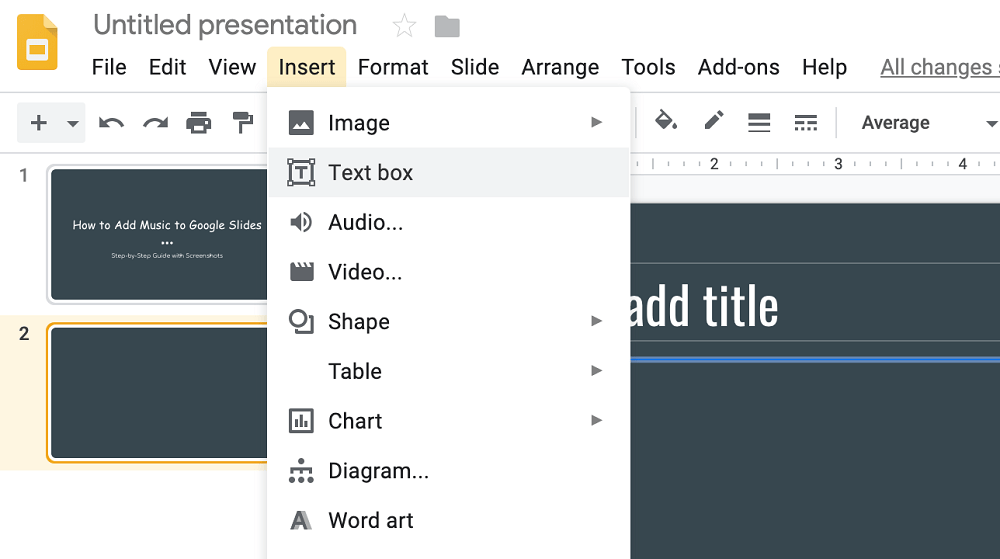
Task: Expand the Table submenu arrow
Action: (596, 370)
